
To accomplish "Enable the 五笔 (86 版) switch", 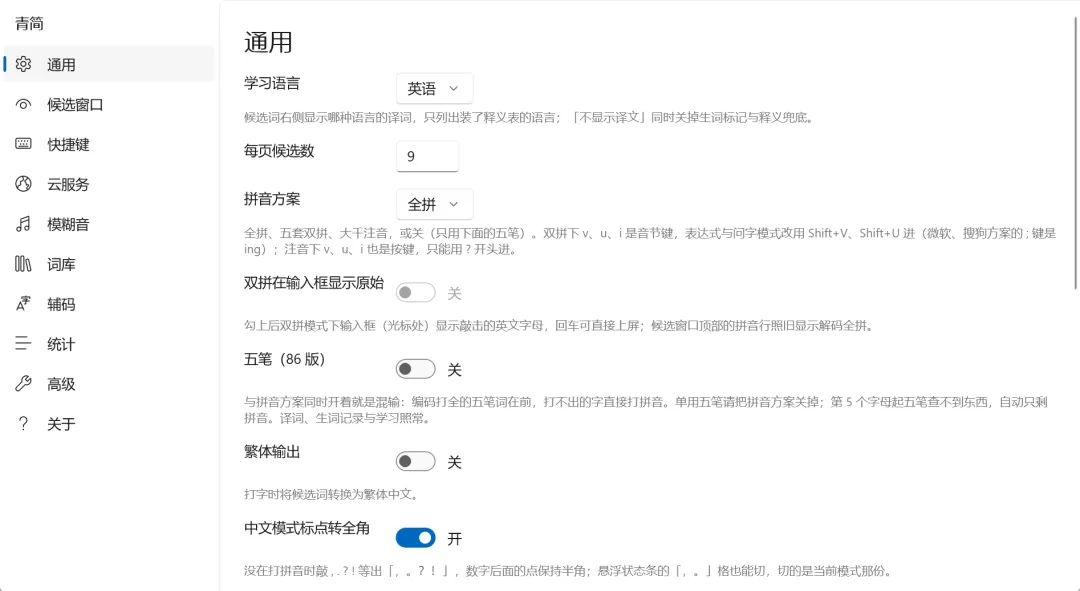I will click(x=415, y=369).
